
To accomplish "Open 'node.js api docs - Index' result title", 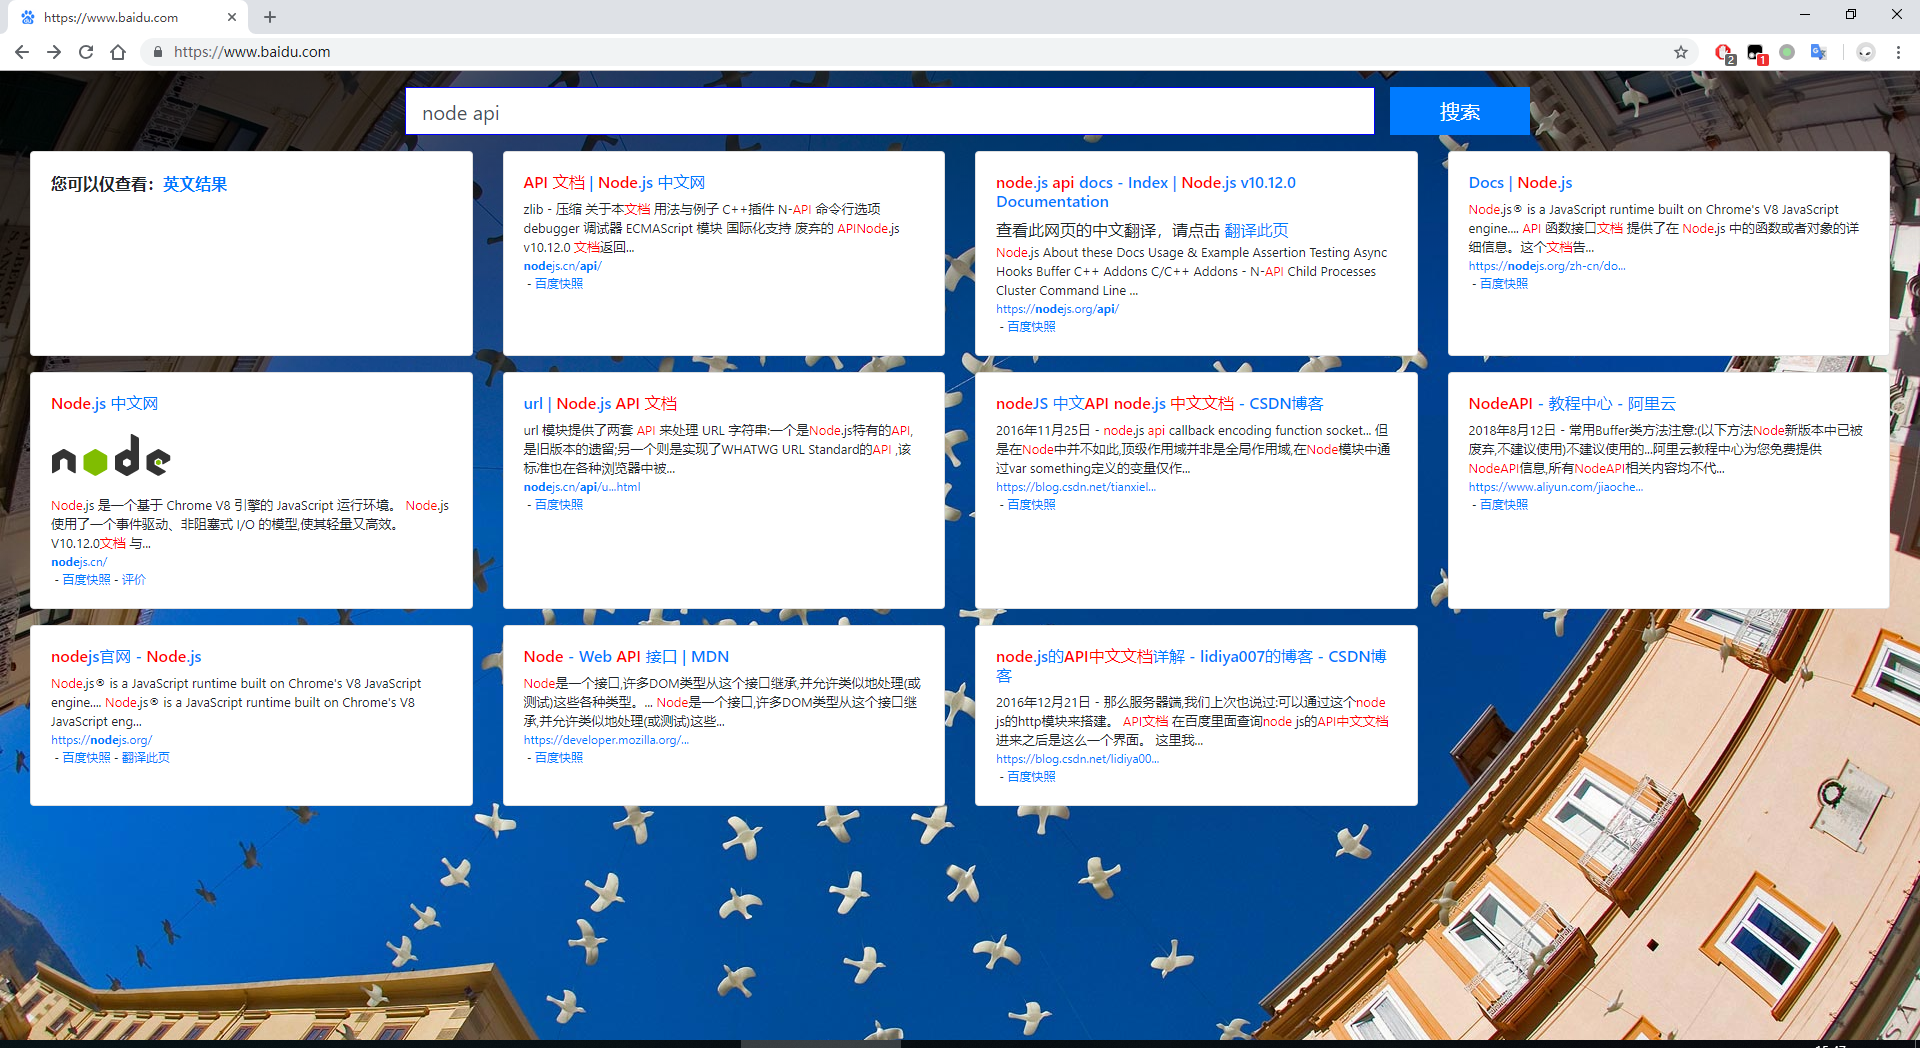I will 1145,192.
